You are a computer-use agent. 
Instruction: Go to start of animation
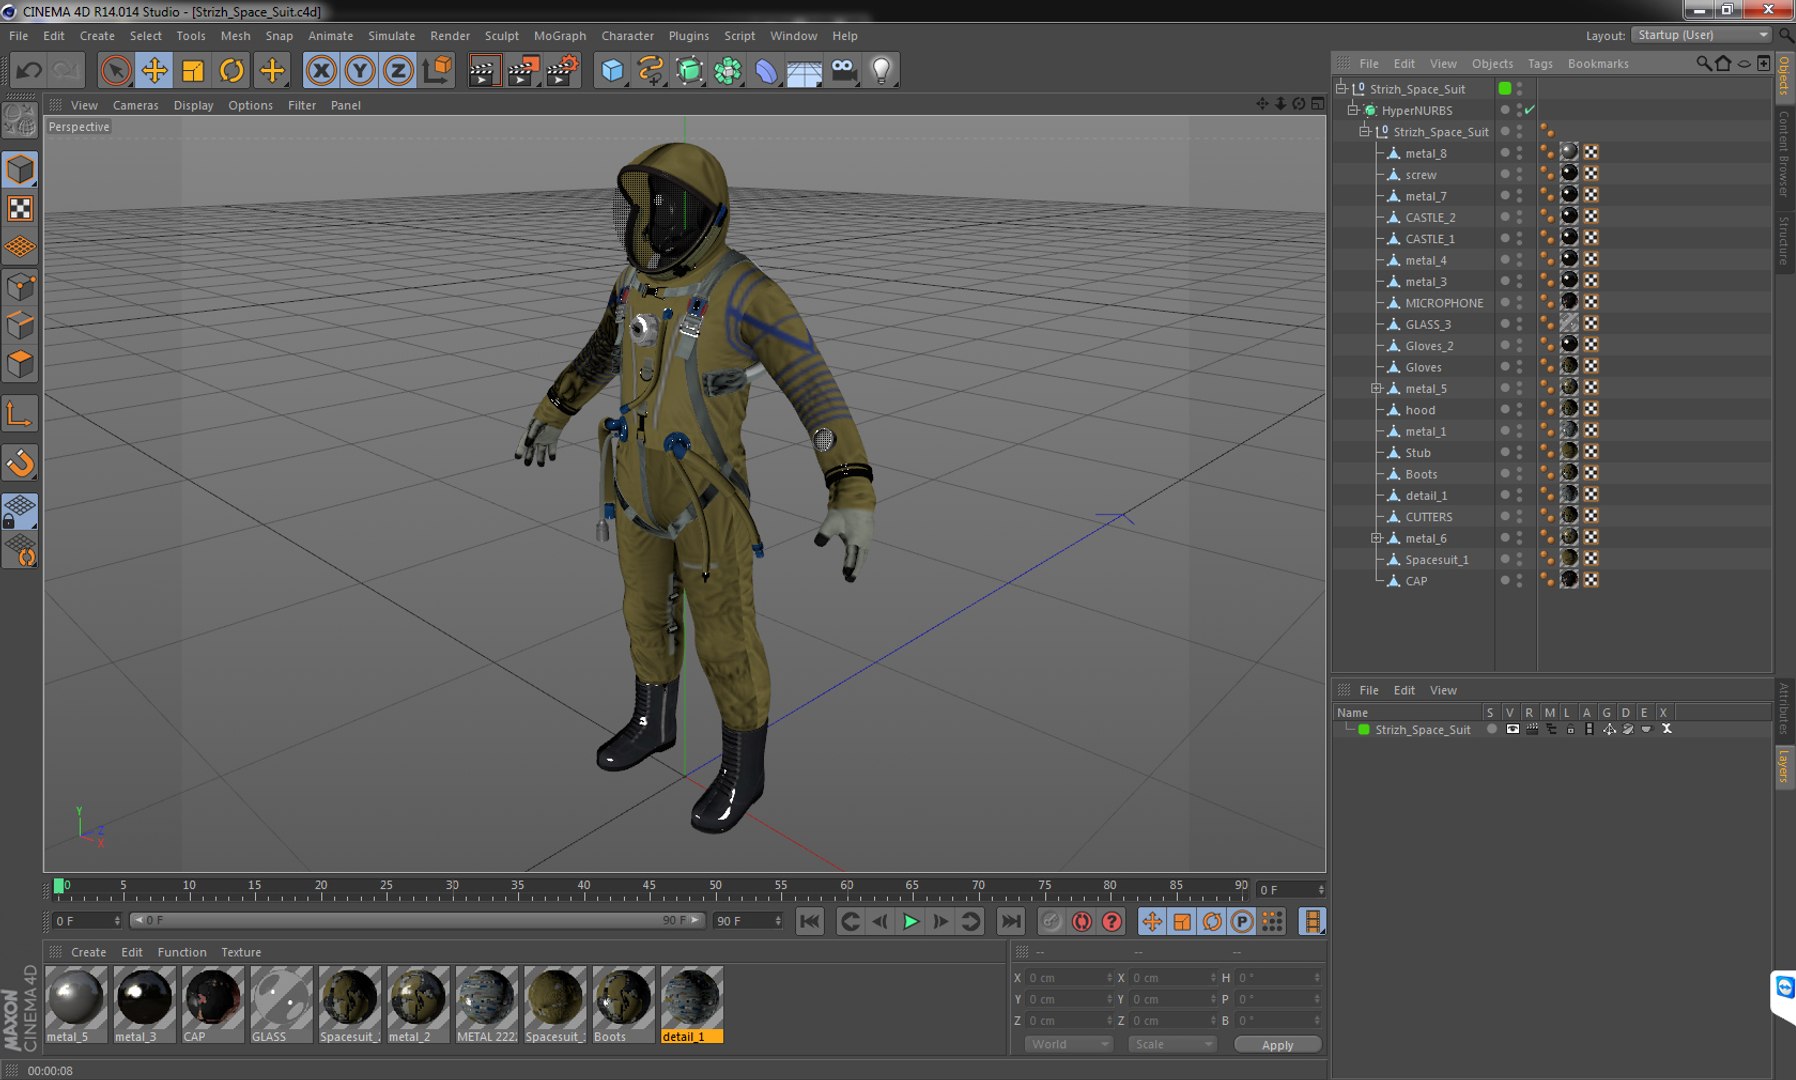(810, 921)
